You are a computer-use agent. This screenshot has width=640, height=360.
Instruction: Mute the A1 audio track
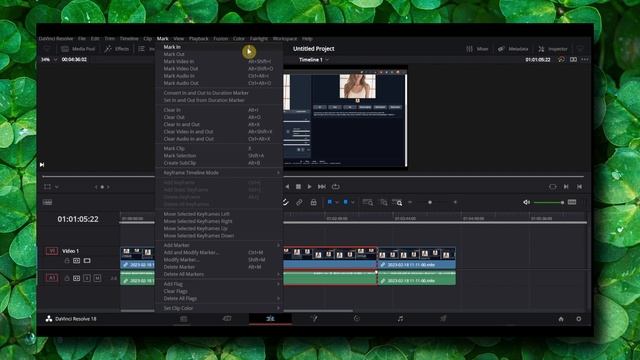[x=97, y=278]
